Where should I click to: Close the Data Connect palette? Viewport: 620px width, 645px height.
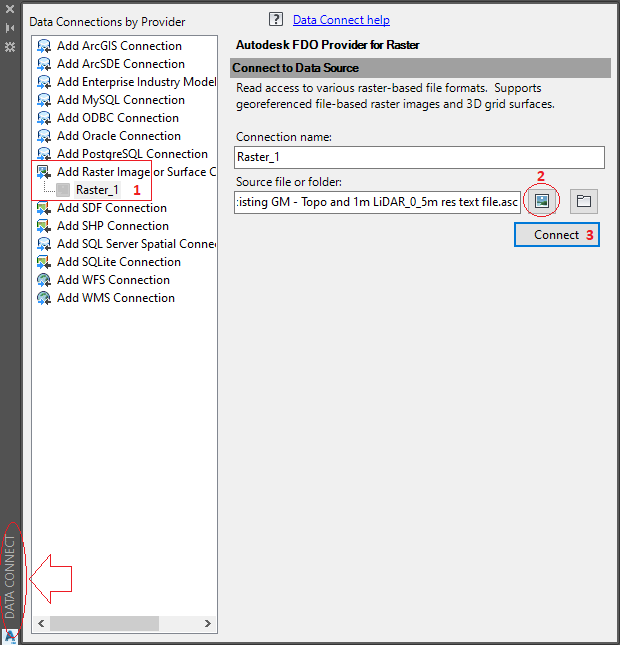pos(10,9)
